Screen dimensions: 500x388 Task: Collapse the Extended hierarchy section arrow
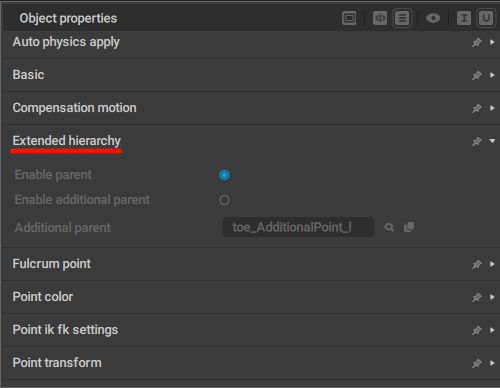pyautogui.click(x=492, y=141)
